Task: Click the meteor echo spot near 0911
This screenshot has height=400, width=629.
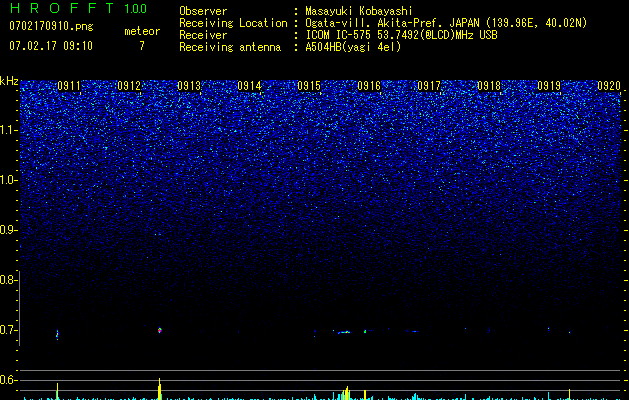Action: (x=57, y=335)
